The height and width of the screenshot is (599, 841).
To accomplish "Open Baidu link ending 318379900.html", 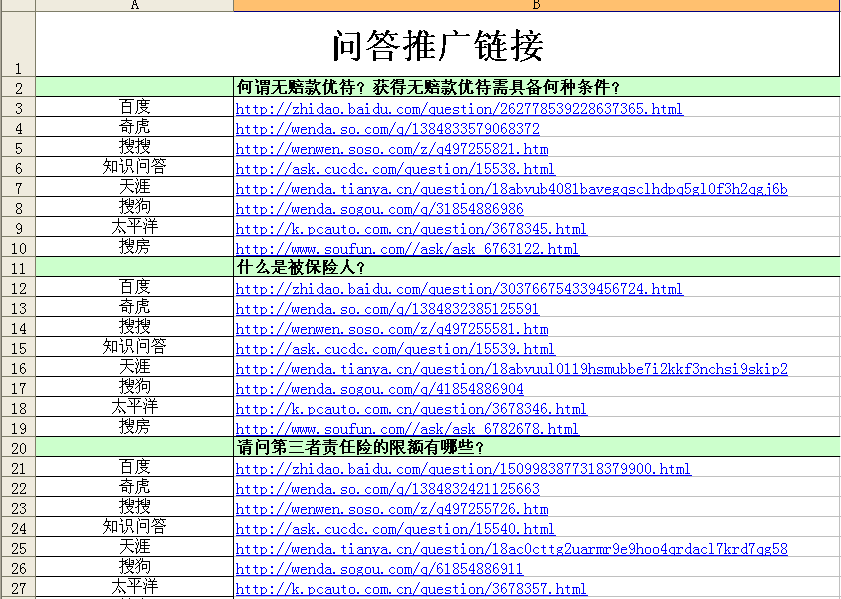I will (463, 469).
